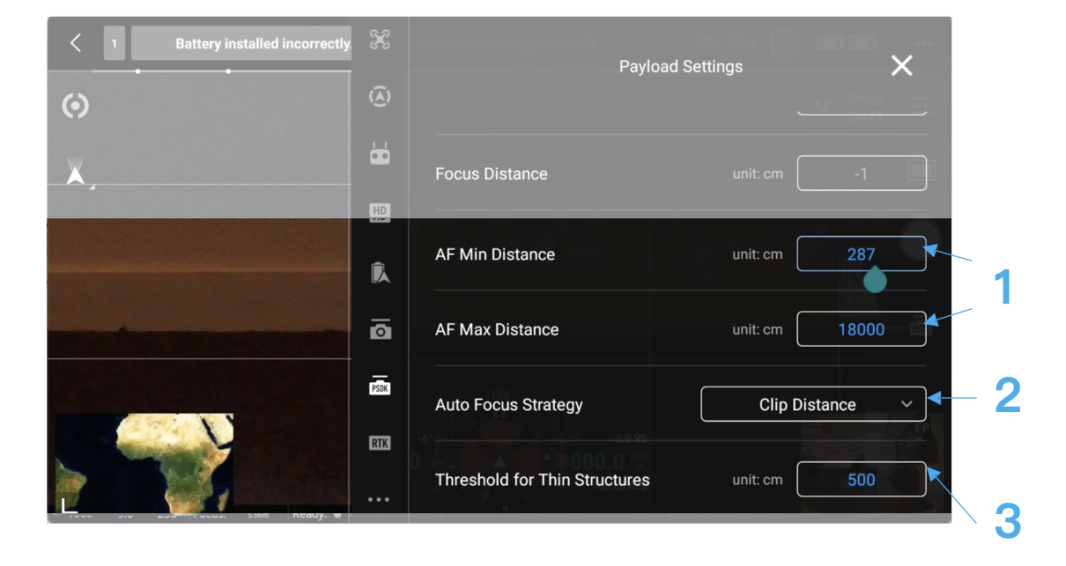Go back using the left arrow
This screenshot has width=1066, height=566.
76,43
